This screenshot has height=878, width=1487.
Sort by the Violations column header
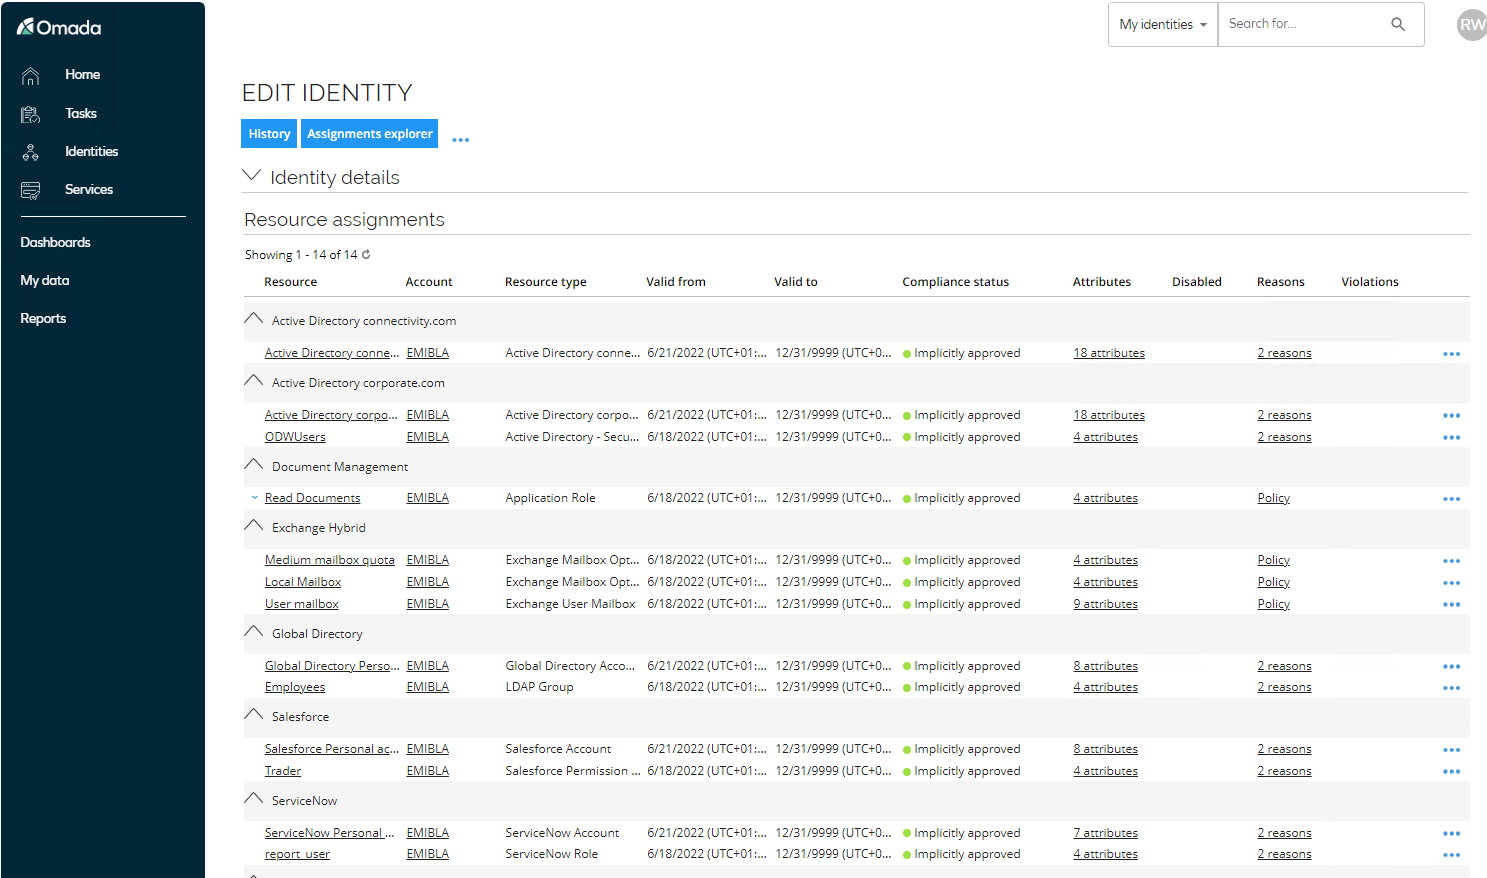[x=1370, y=282]
